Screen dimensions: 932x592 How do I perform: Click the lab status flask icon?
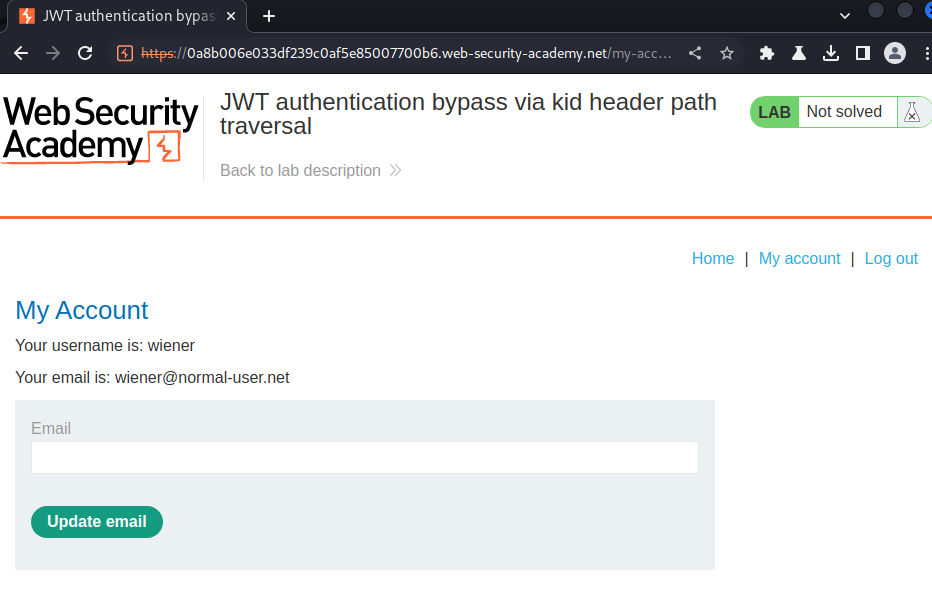pos(912,112)
